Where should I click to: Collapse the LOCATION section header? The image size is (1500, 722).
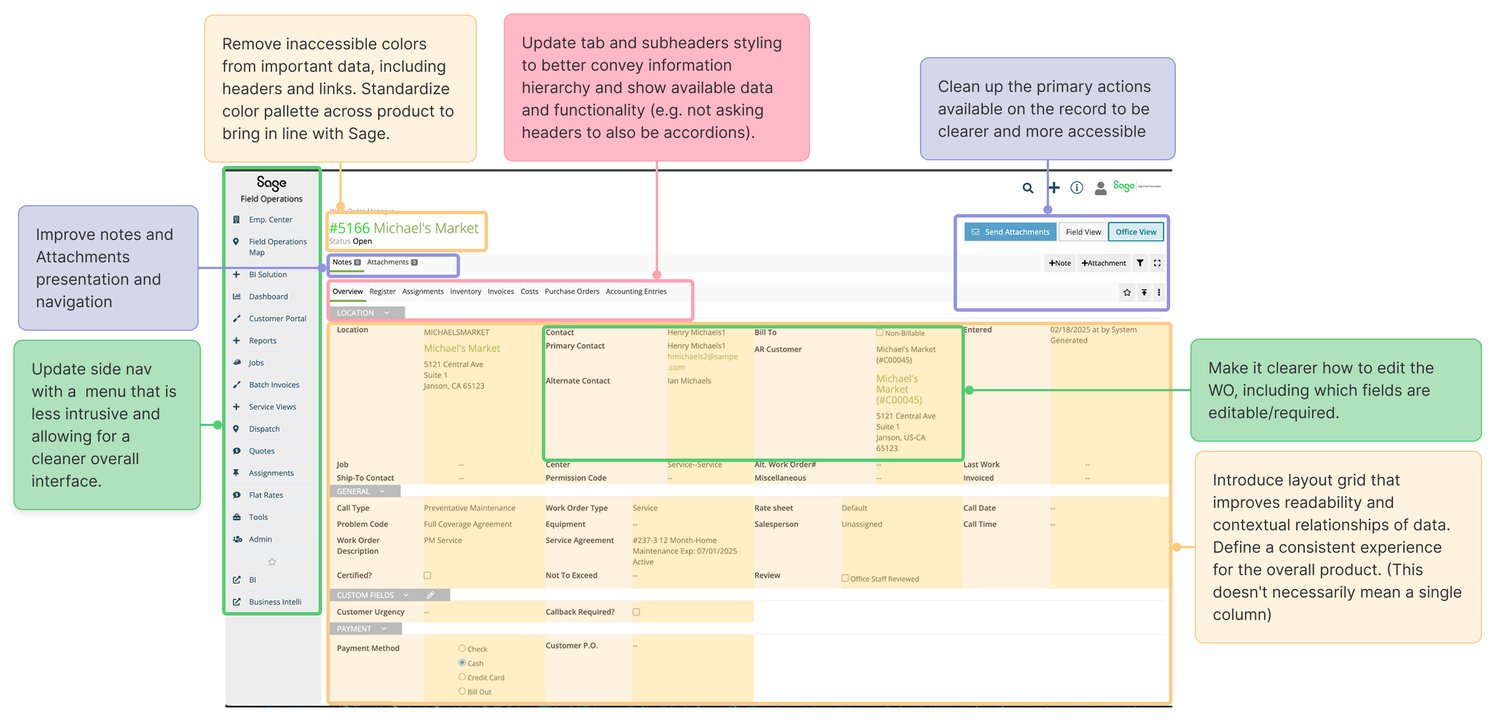click(367, 313)
